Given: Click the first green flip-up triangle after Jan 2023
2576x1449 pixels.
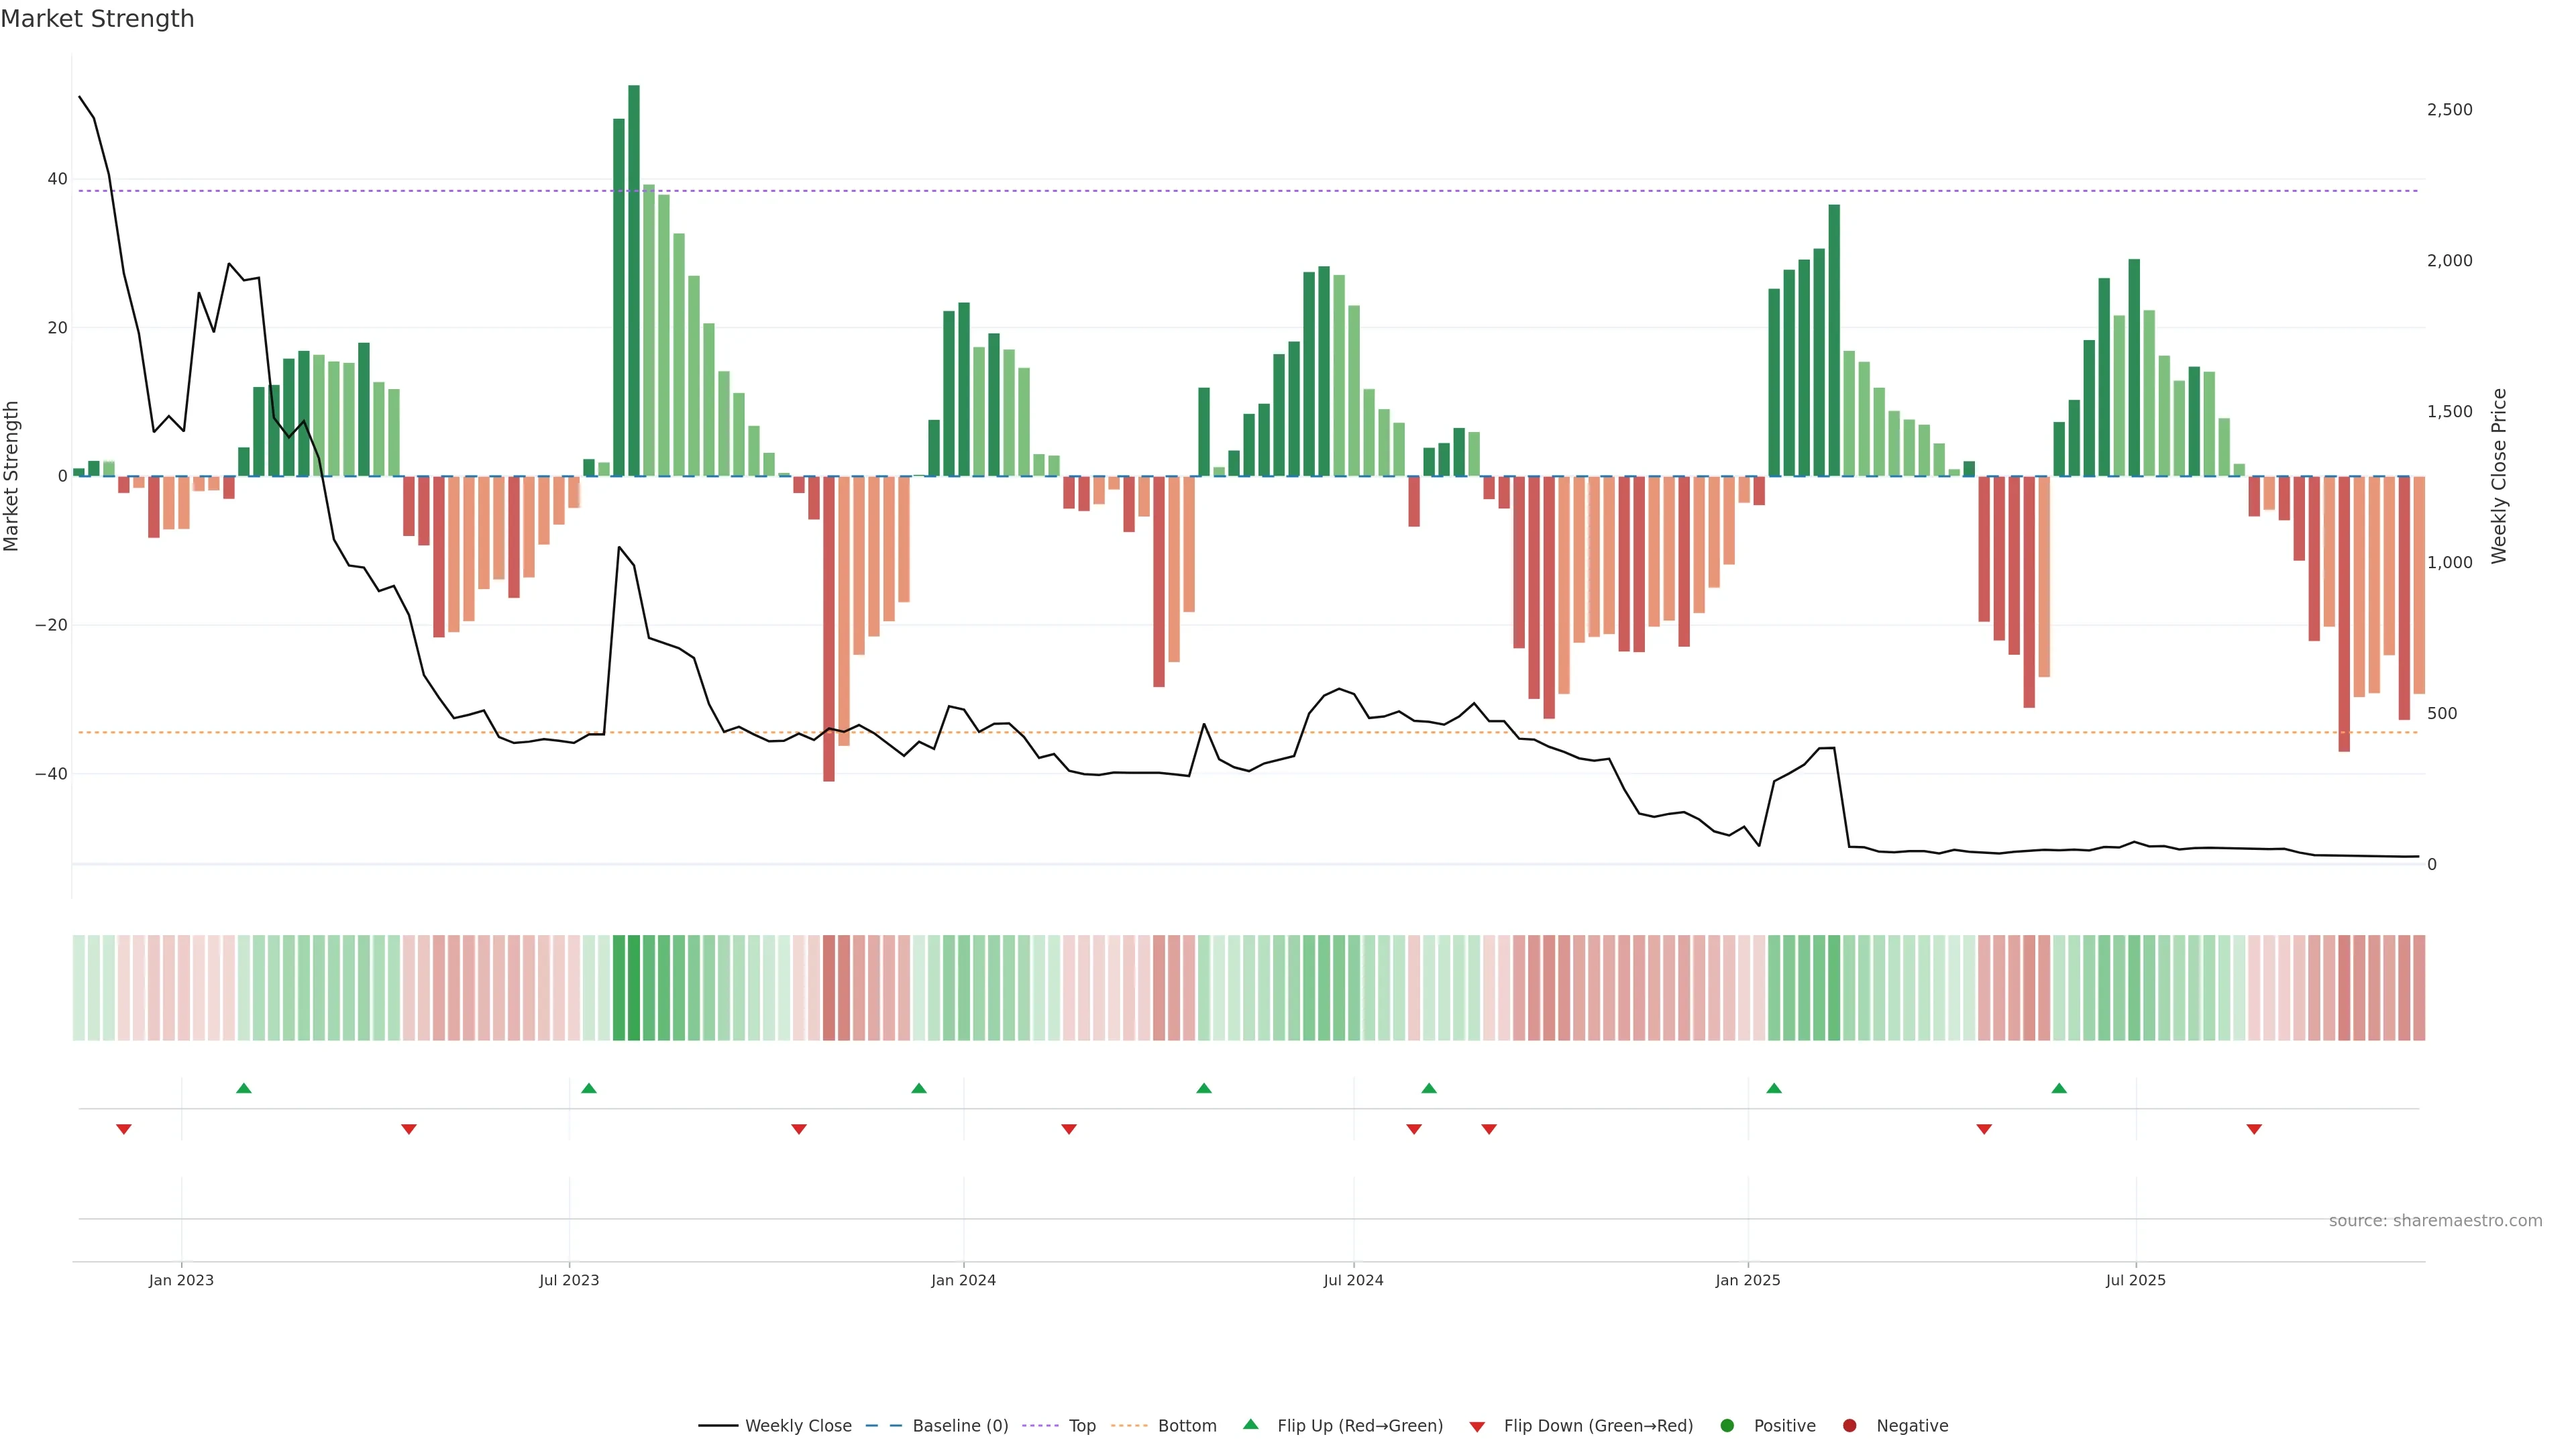Looking at the screenshot, I should tap(244, 1088).
